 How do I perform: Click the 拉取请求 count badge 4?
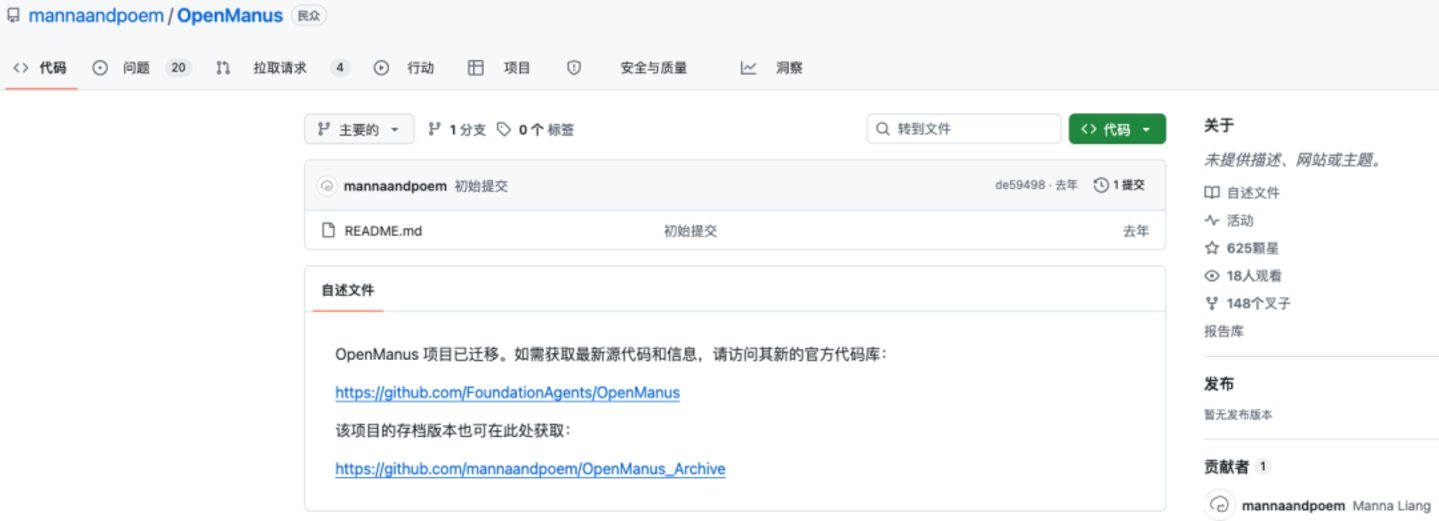pyautogui.click(x=341, y=68)
